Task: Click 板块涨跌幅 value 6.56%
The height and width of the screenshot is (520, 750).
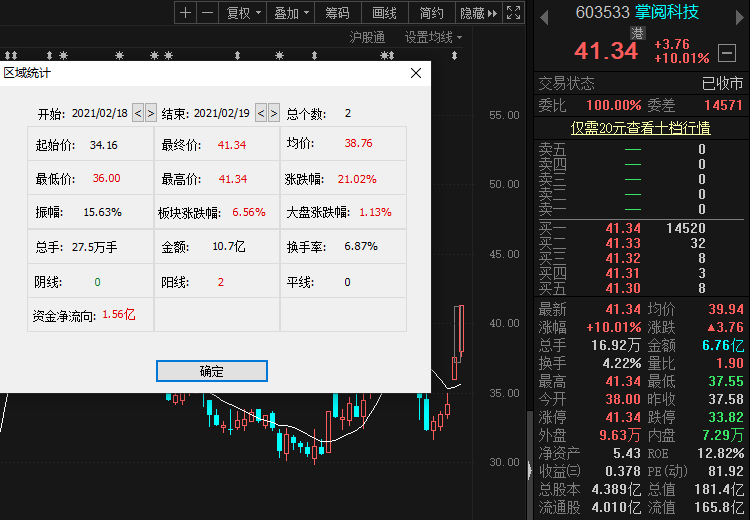Action: [x=249, y=212]
